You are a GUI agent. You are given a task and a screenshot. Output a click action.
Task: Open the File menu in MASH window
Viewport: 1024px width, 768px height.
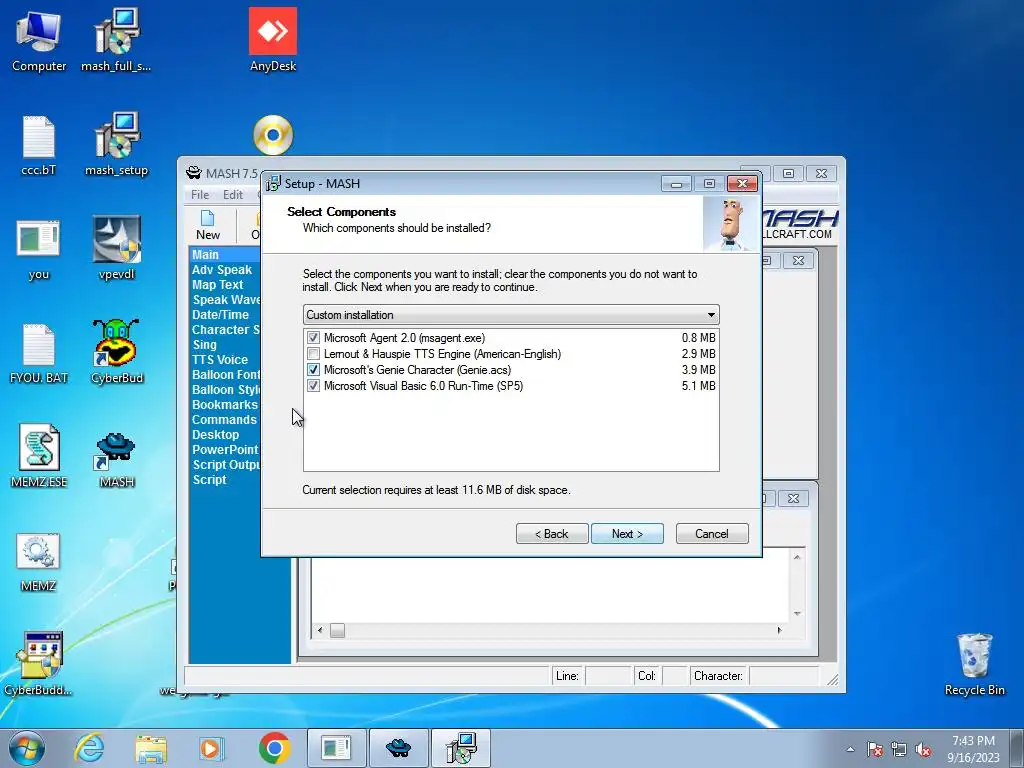(x=200, y=195)
